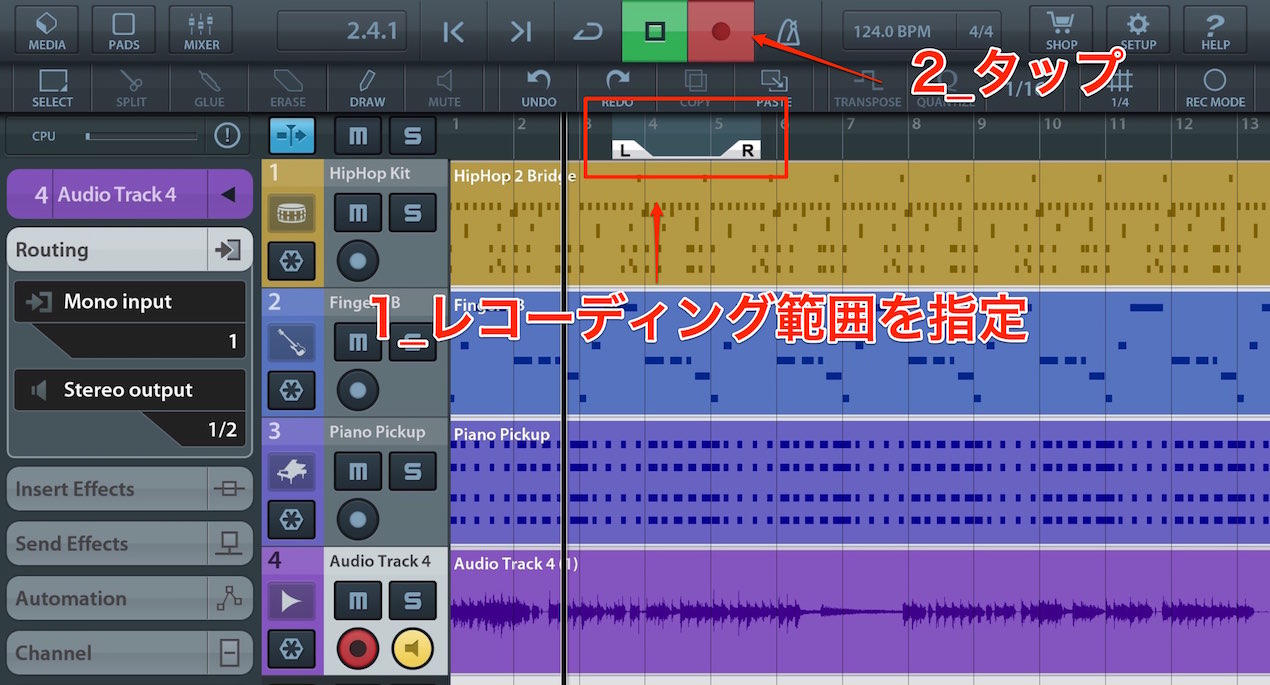The image size is (1270, 685).
Task: Jump to left locator transport button
Action: pyautogui.click(x=453, y=32)
